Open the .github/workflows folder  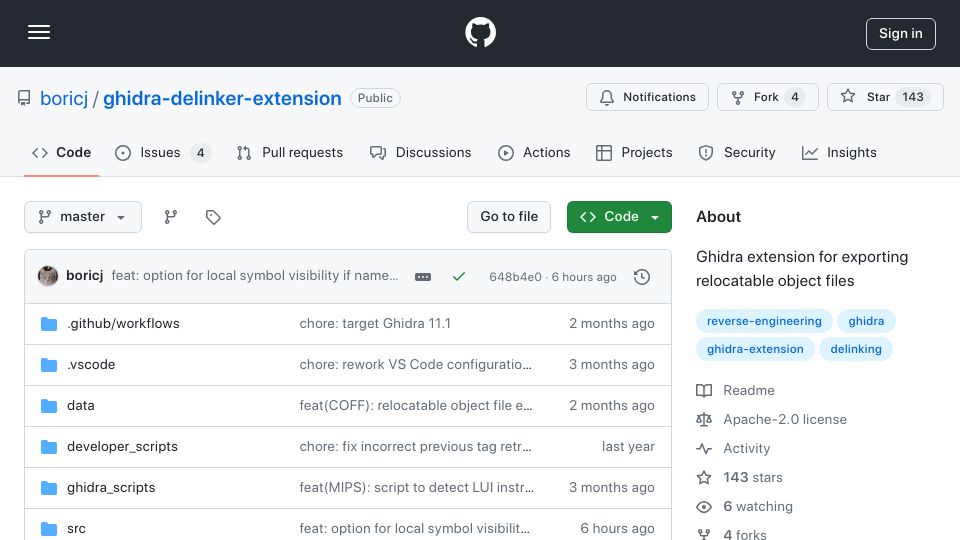click(123, 323)
